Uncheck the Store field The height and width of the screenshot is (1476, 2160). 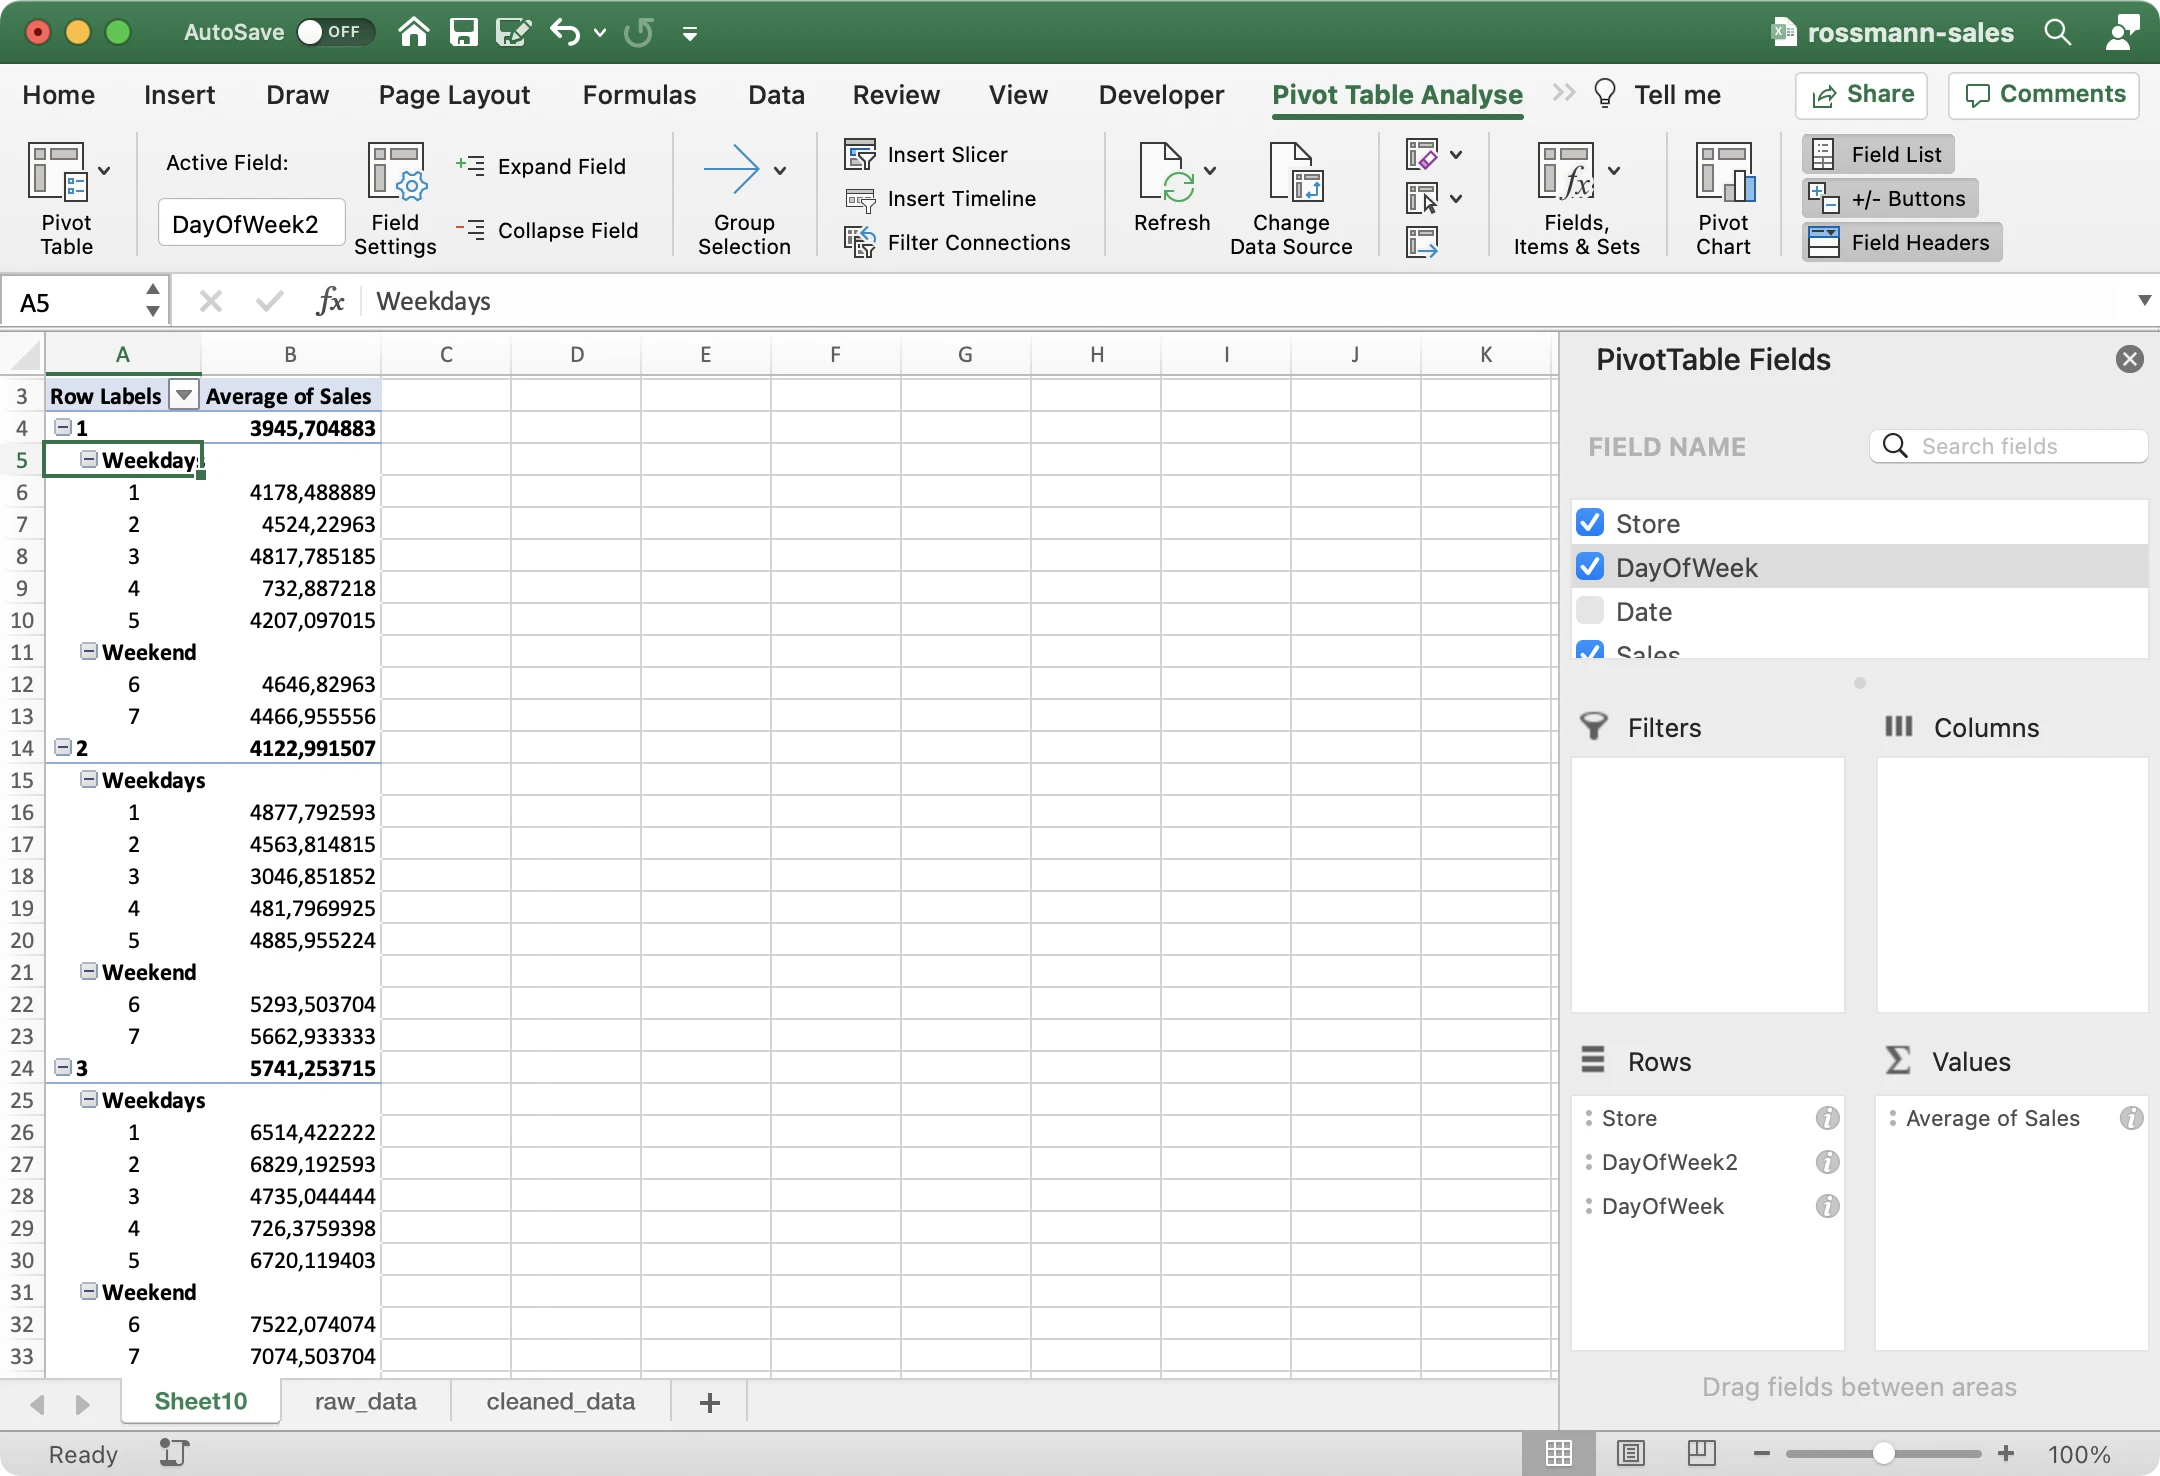point(1589,521)
